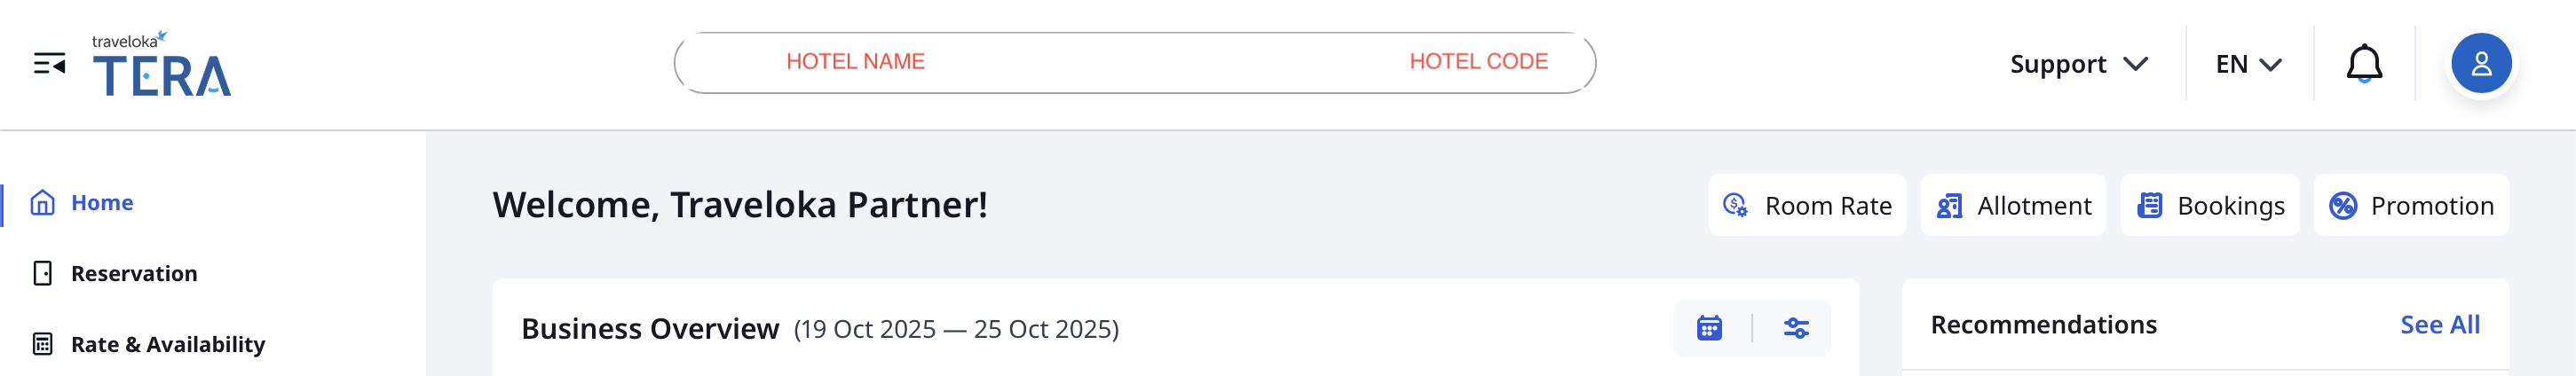Viewport: 2576px width, 376px height.
Task: Click See All recommendations link
Action: click(2439, 325)
